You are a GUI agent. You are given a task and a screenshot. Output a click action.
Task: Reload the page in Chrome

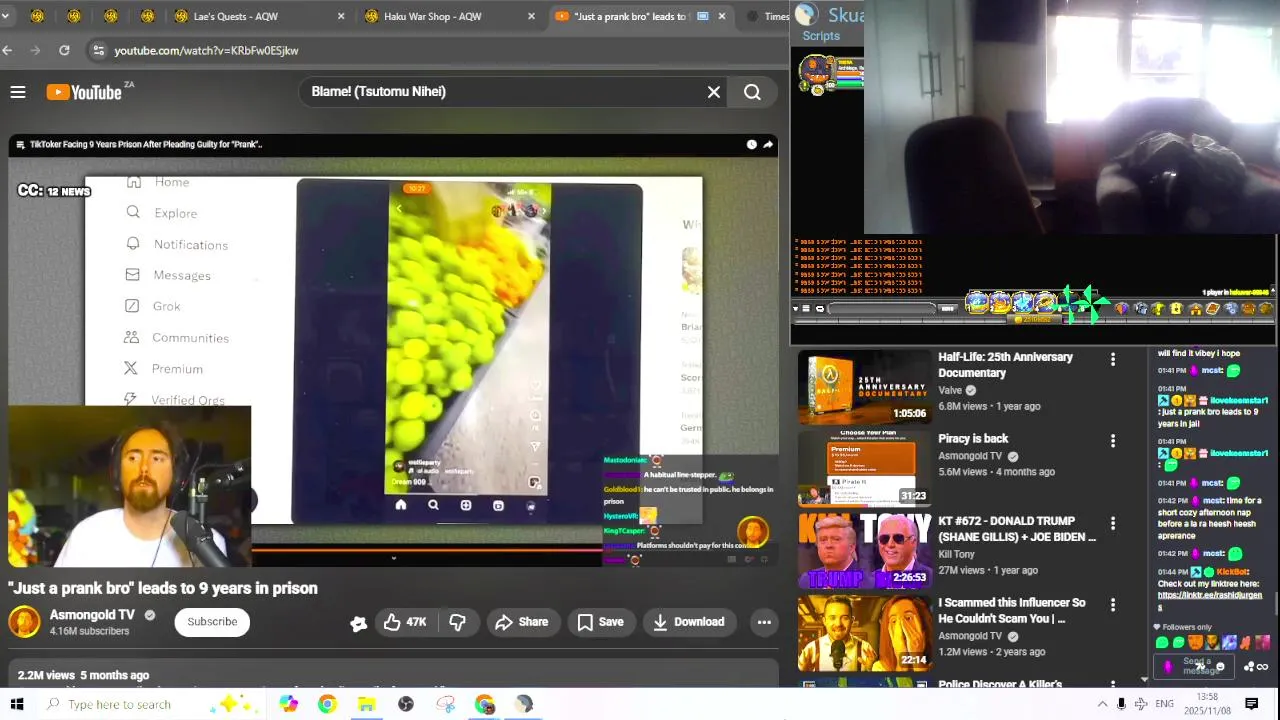(x=64, y=50)
